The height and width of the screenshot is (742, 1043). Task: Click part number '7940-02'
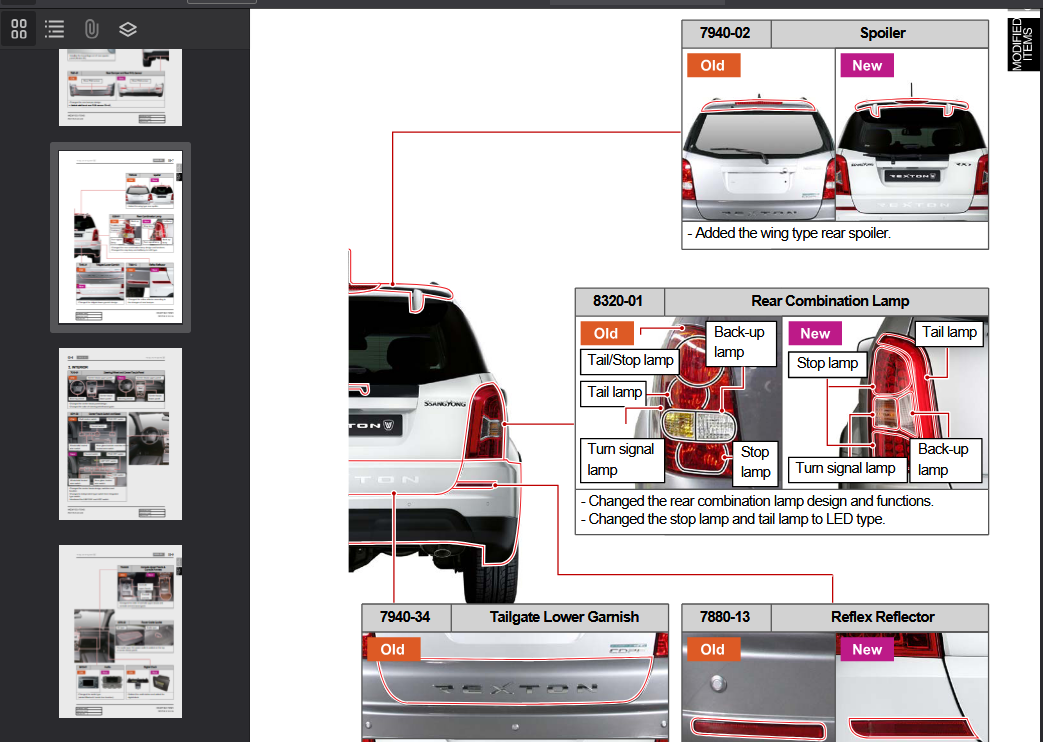pos(725,33)
